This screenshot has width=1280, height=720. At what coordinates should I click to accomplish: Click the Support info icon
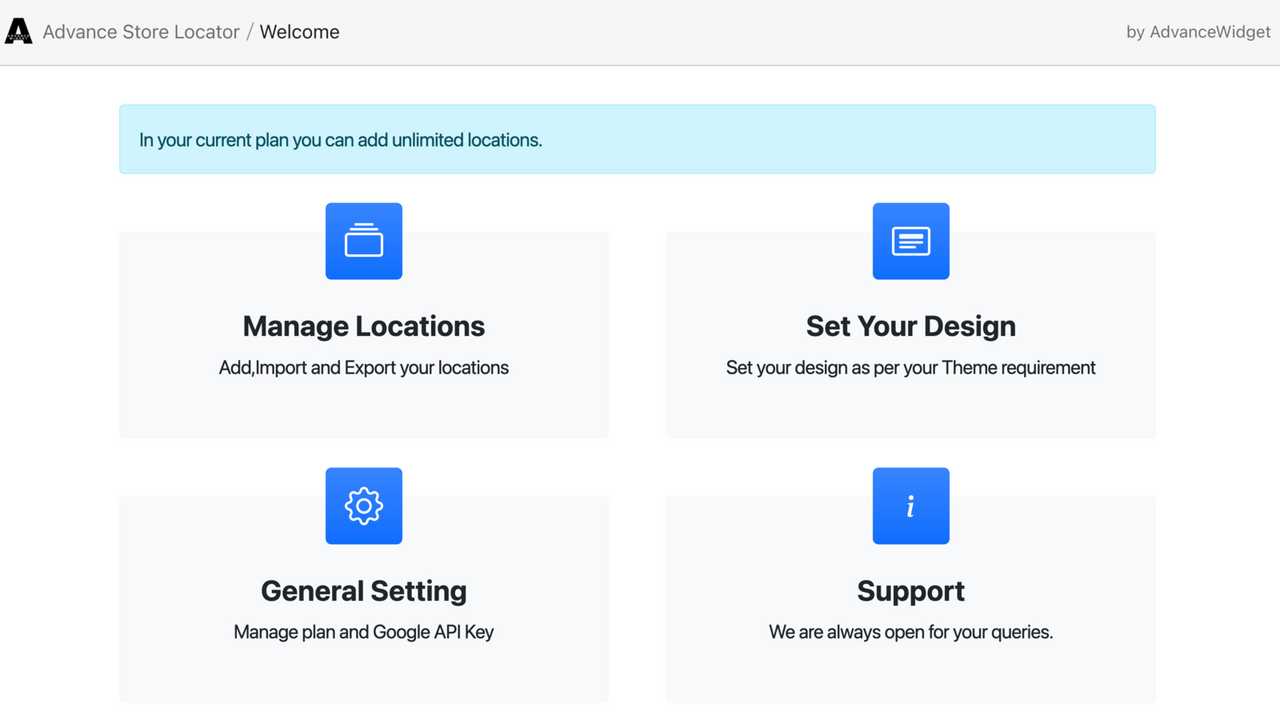click(911, 506)
